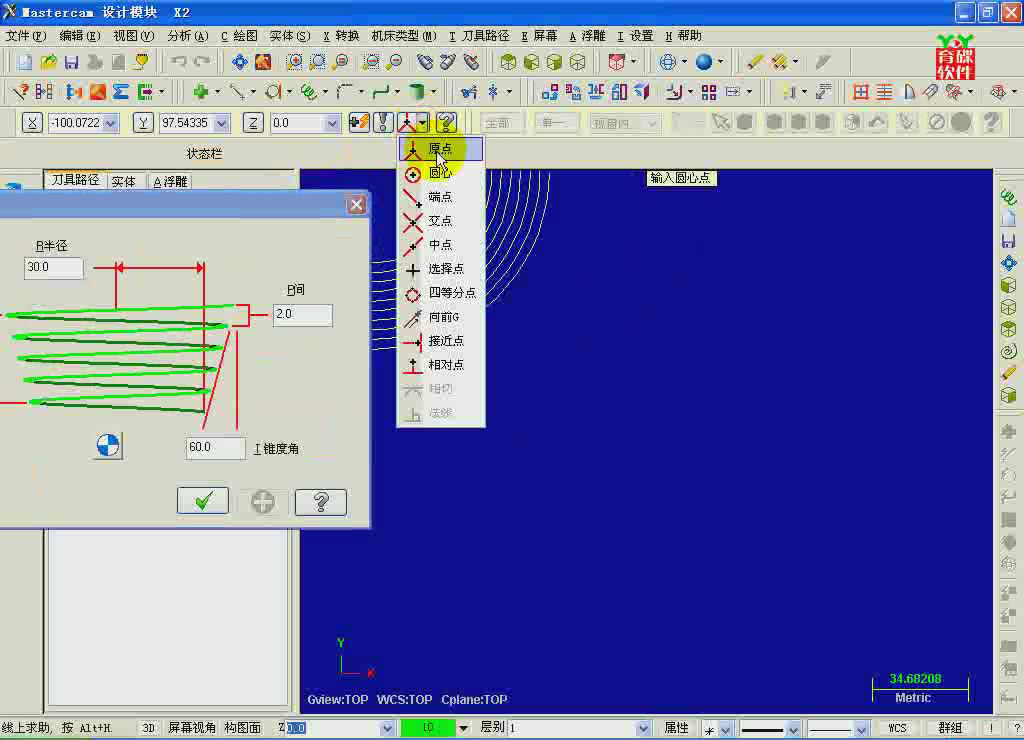Click the red cube view icon
1024x740 pixels.
coord(616,62)
